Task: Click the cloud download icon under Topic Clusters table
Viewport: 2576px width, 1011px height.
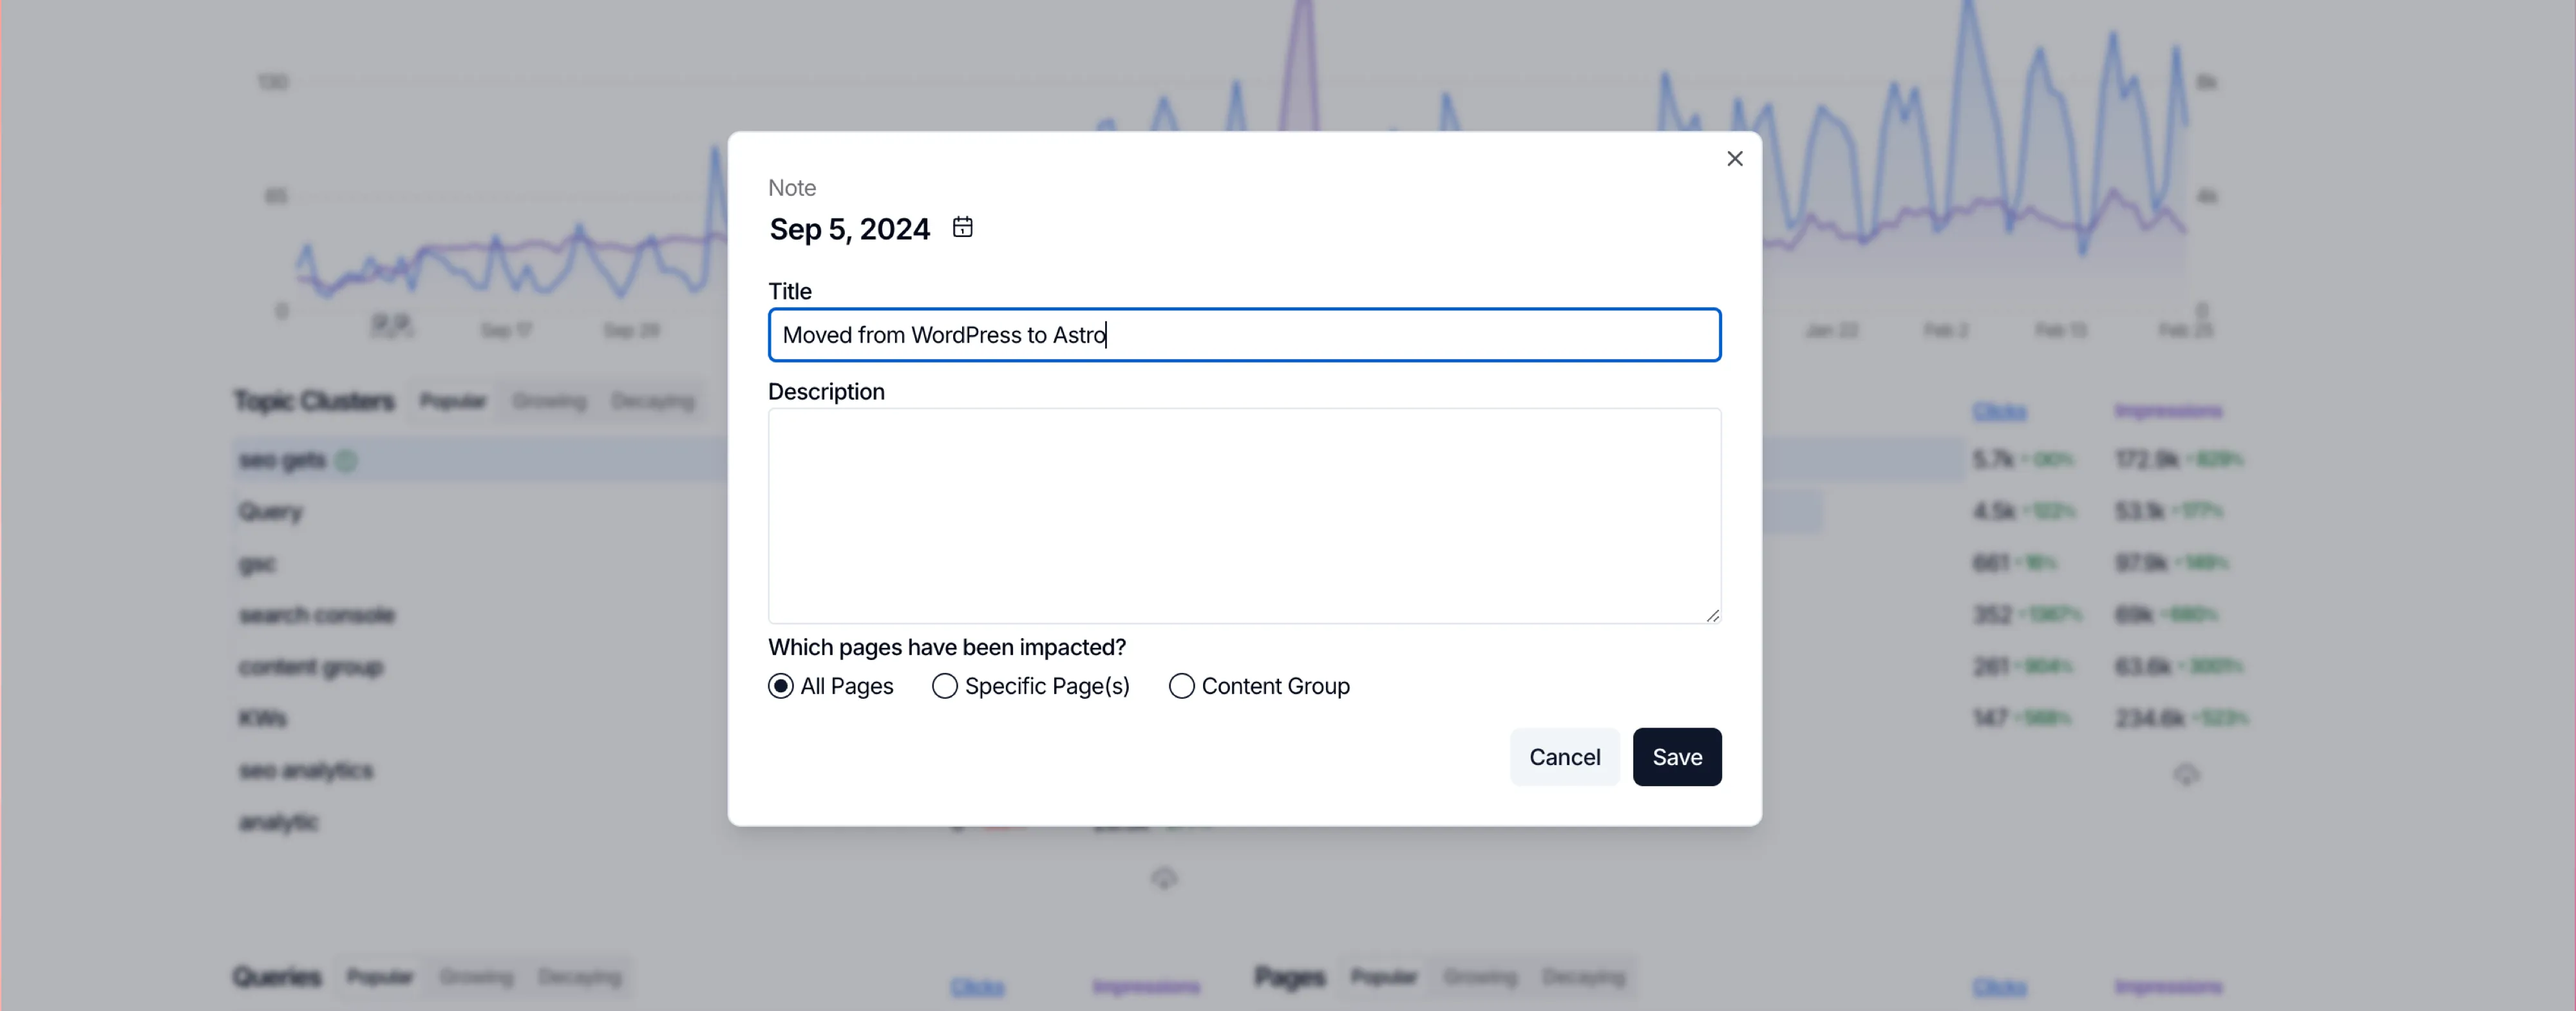Action: pyautogui.click(x=2186, y=775)
